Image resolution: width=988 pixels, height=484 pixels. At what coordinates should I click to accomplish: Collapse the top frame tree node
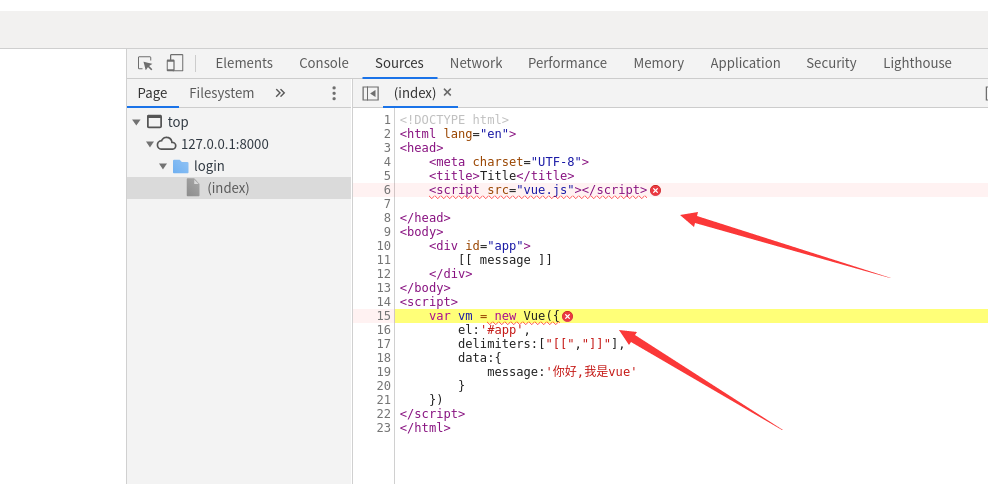point(136,122)
